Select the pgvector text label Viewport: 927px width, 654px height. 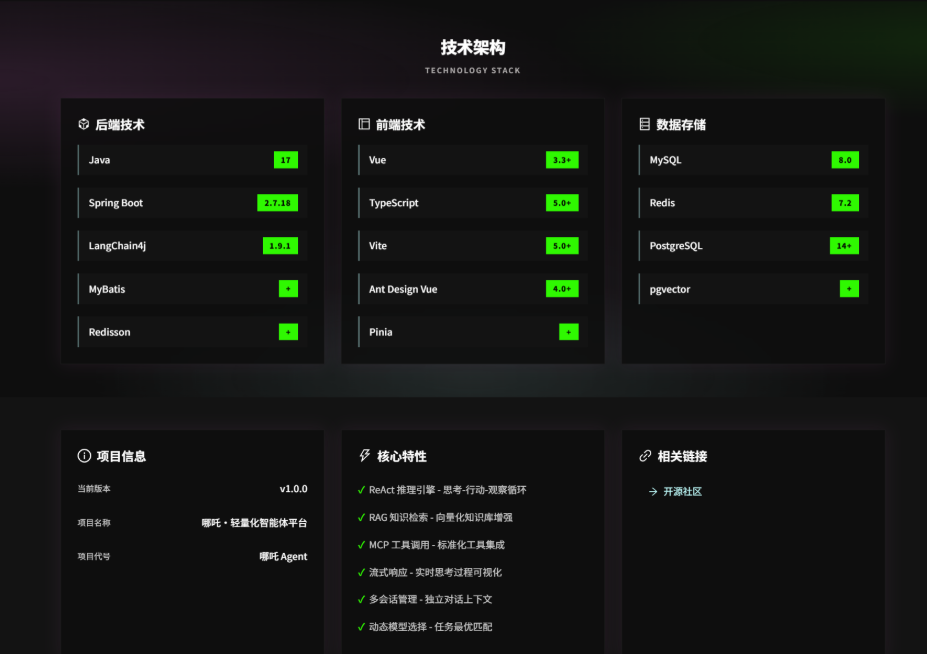(x=670, y=289)
